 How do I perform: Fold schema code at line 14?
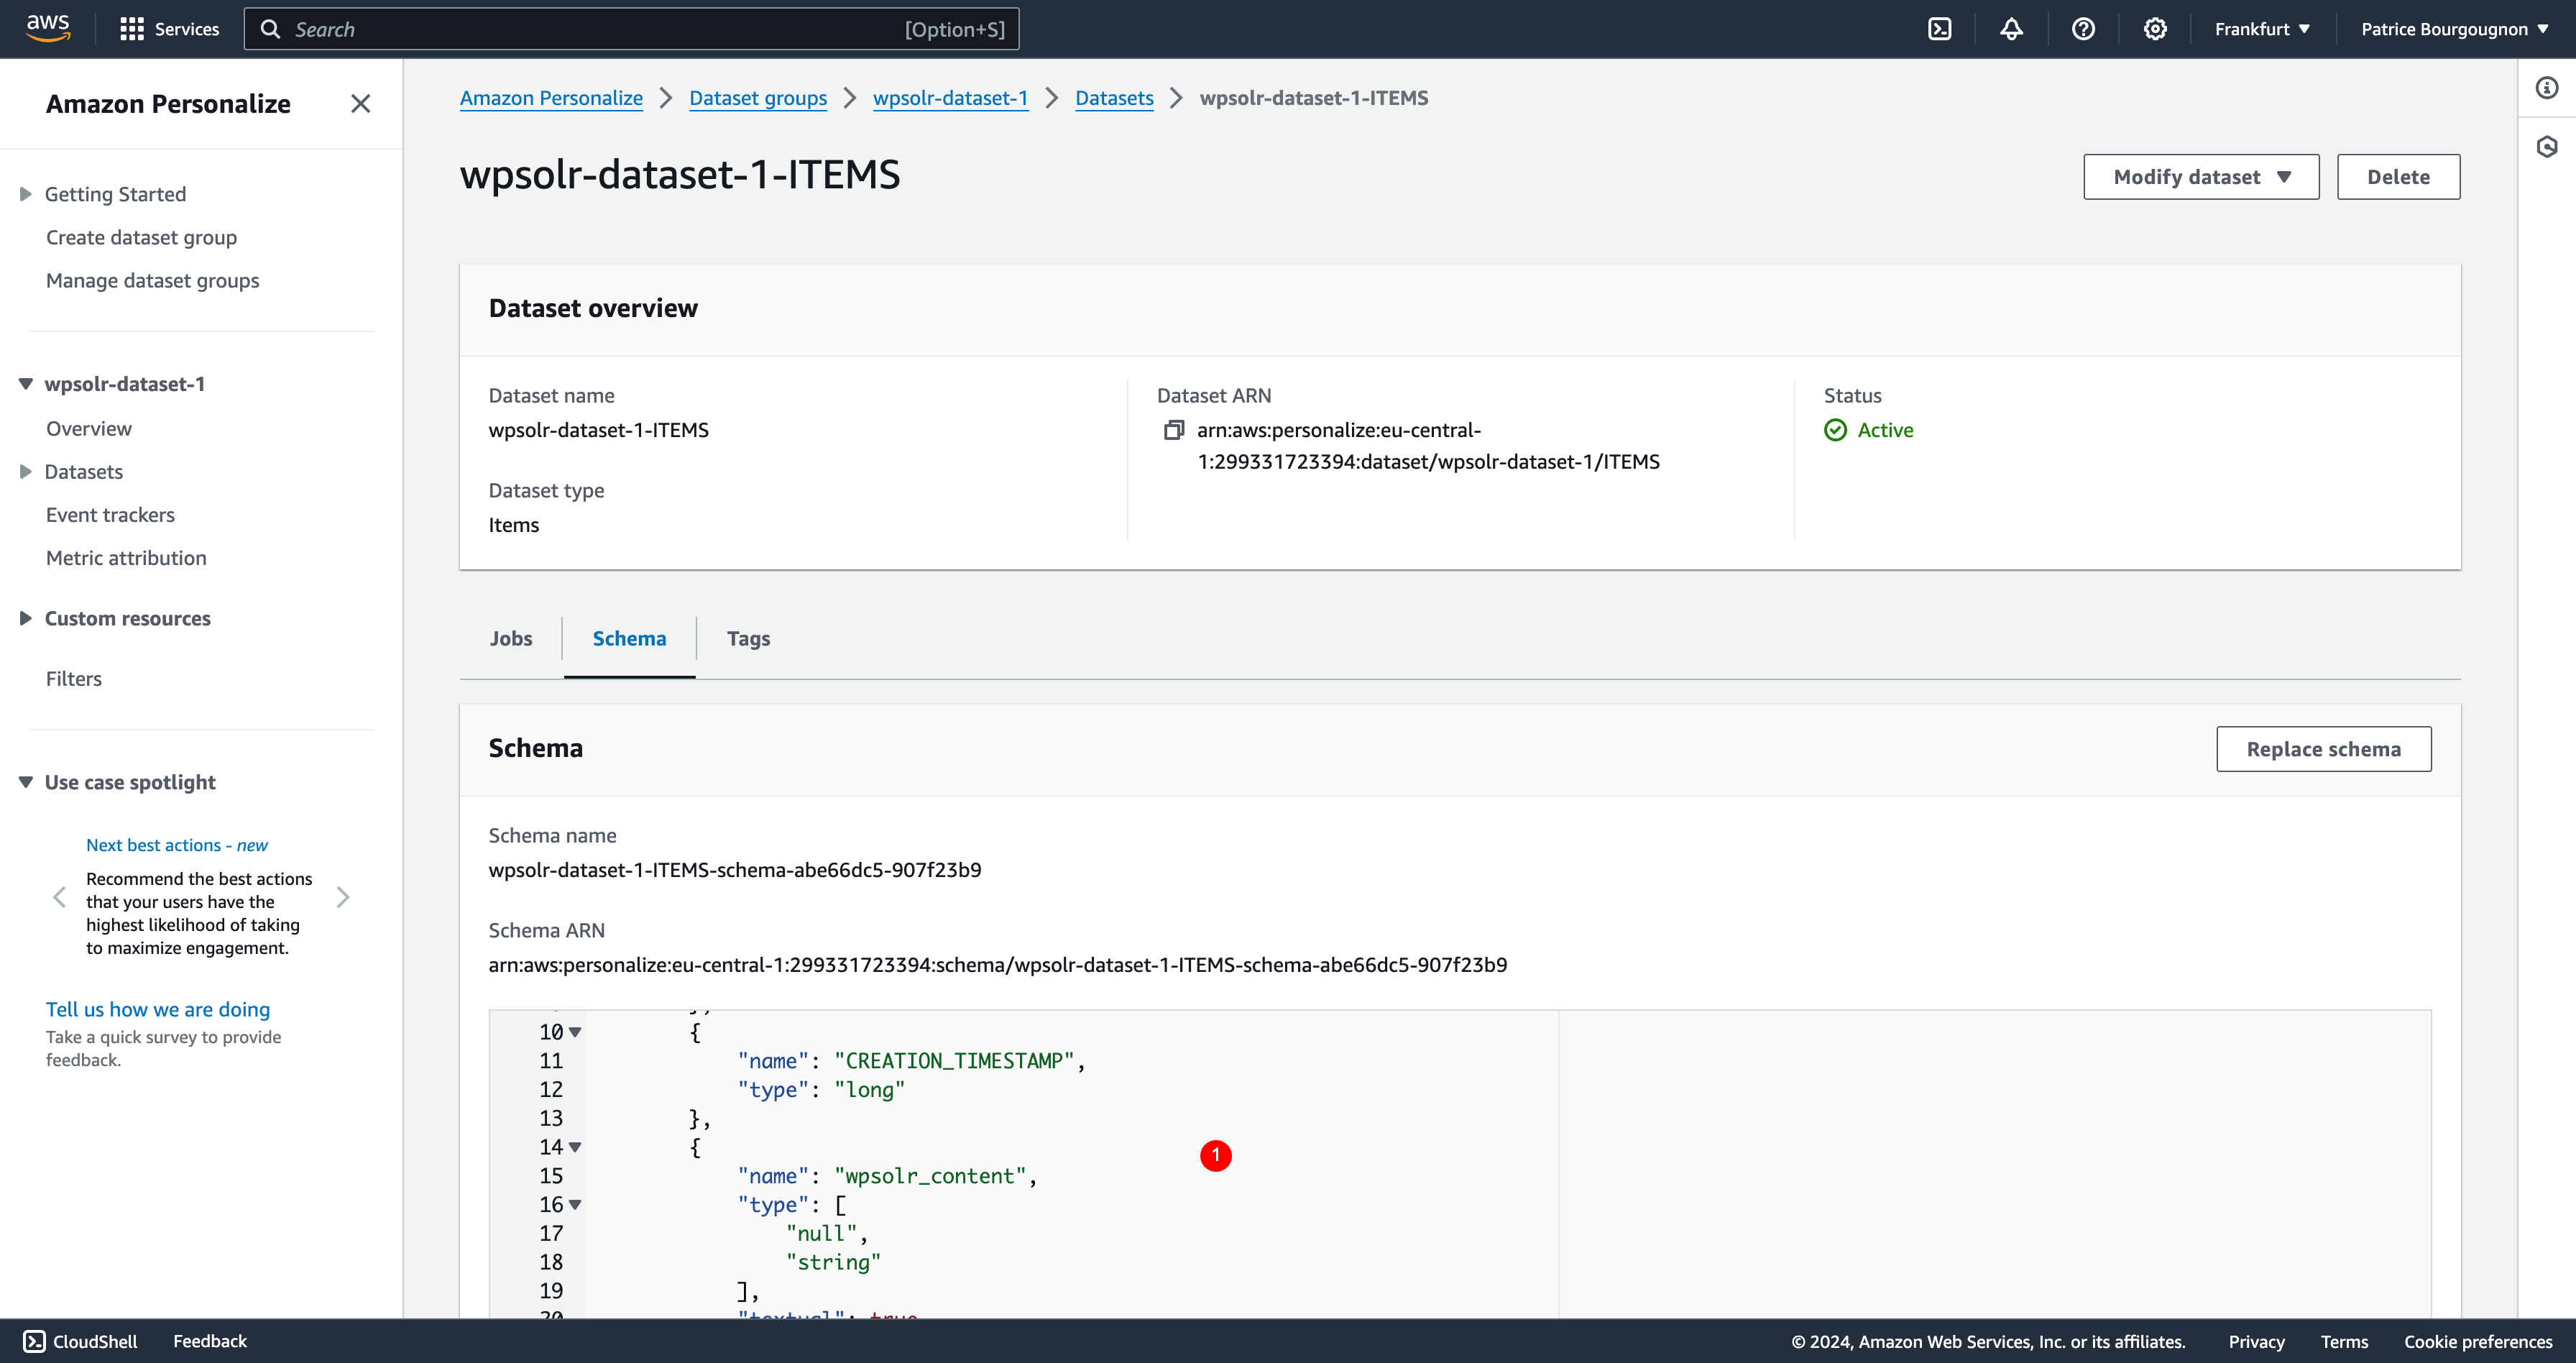pyautogui.click(x=575, y=1147)
